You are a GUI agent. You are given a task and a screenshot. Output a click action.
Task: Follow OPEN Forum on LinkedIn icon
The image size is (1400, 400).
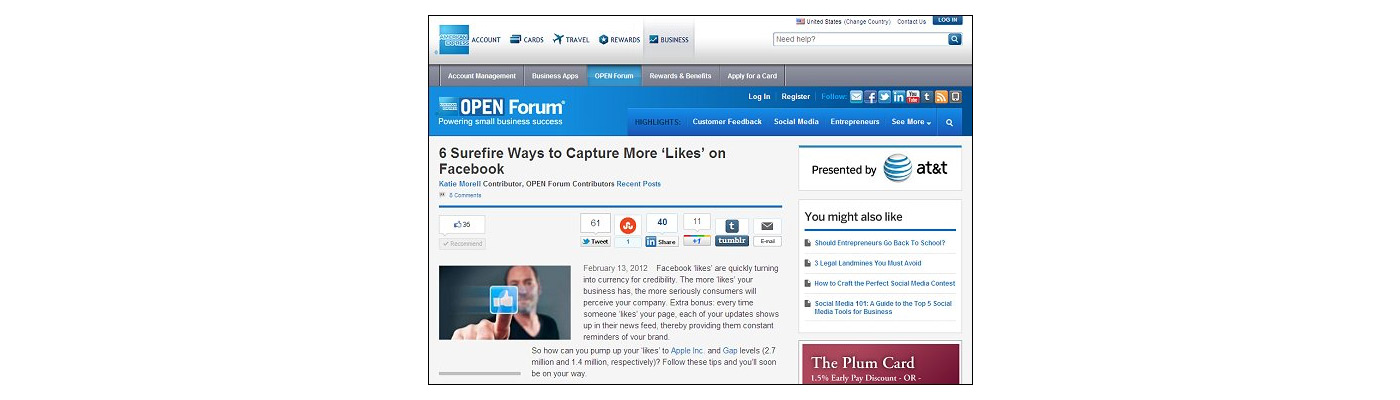pyautogui.click(x=899, y=97)
